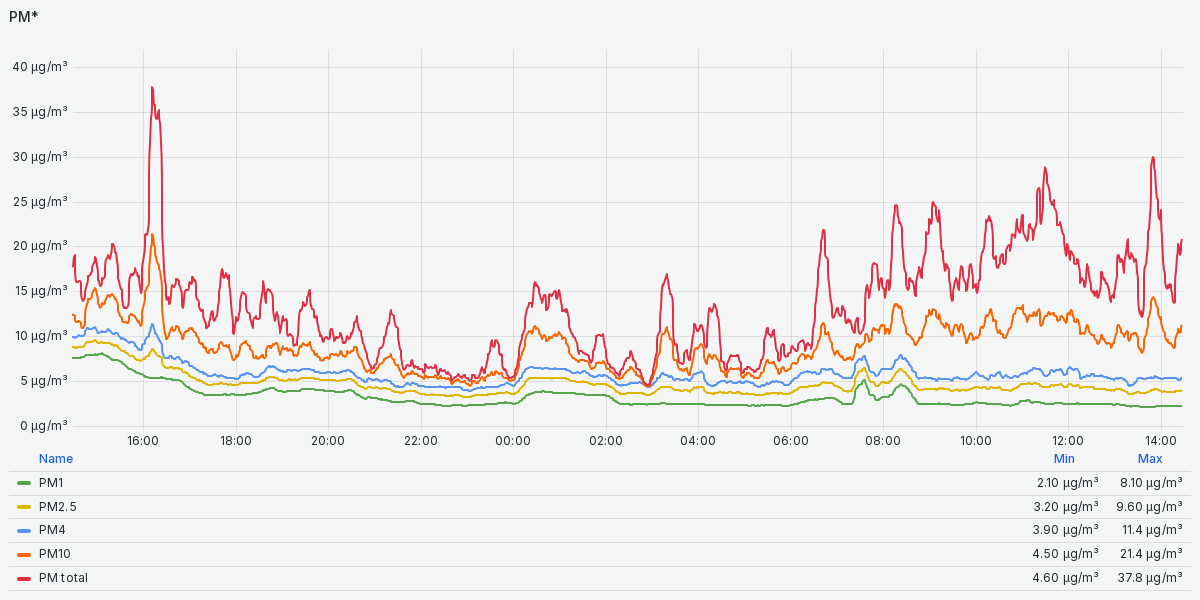The height and width of the screenshot is (600, 1200).
Task: Click the orange PM10 legend color swatch
Action: (x=25, y=554)
